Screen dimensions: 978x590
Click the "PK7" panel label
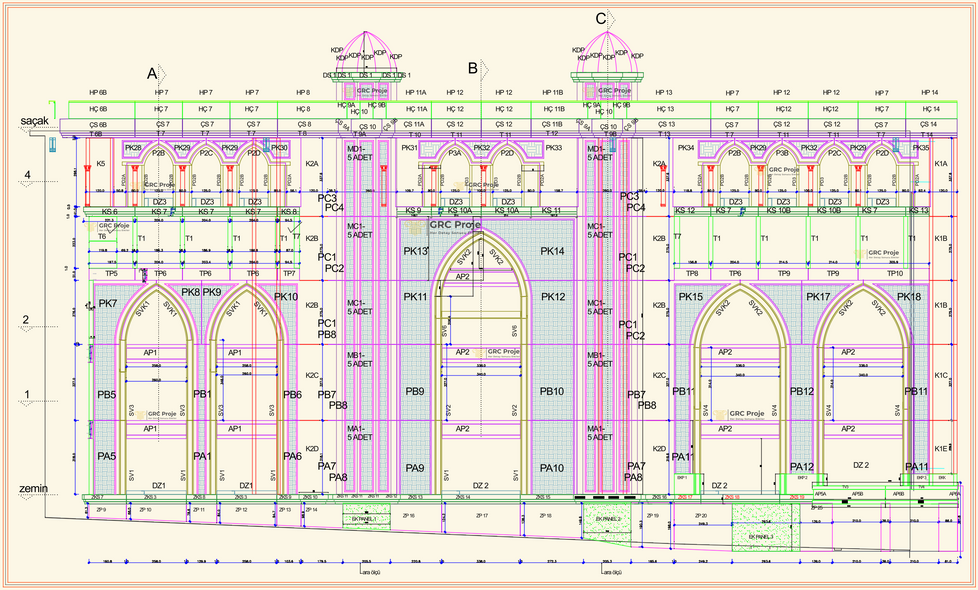pos(108,304)
